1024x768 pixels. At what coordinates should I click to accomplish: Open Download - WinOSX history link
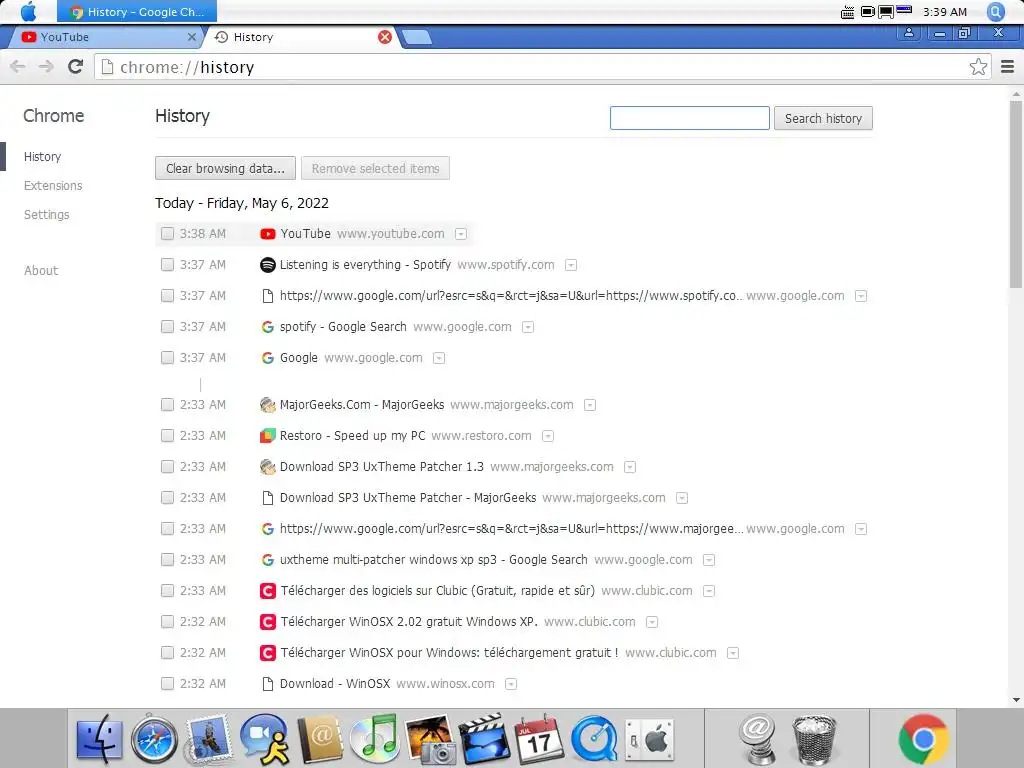[334, 684]
